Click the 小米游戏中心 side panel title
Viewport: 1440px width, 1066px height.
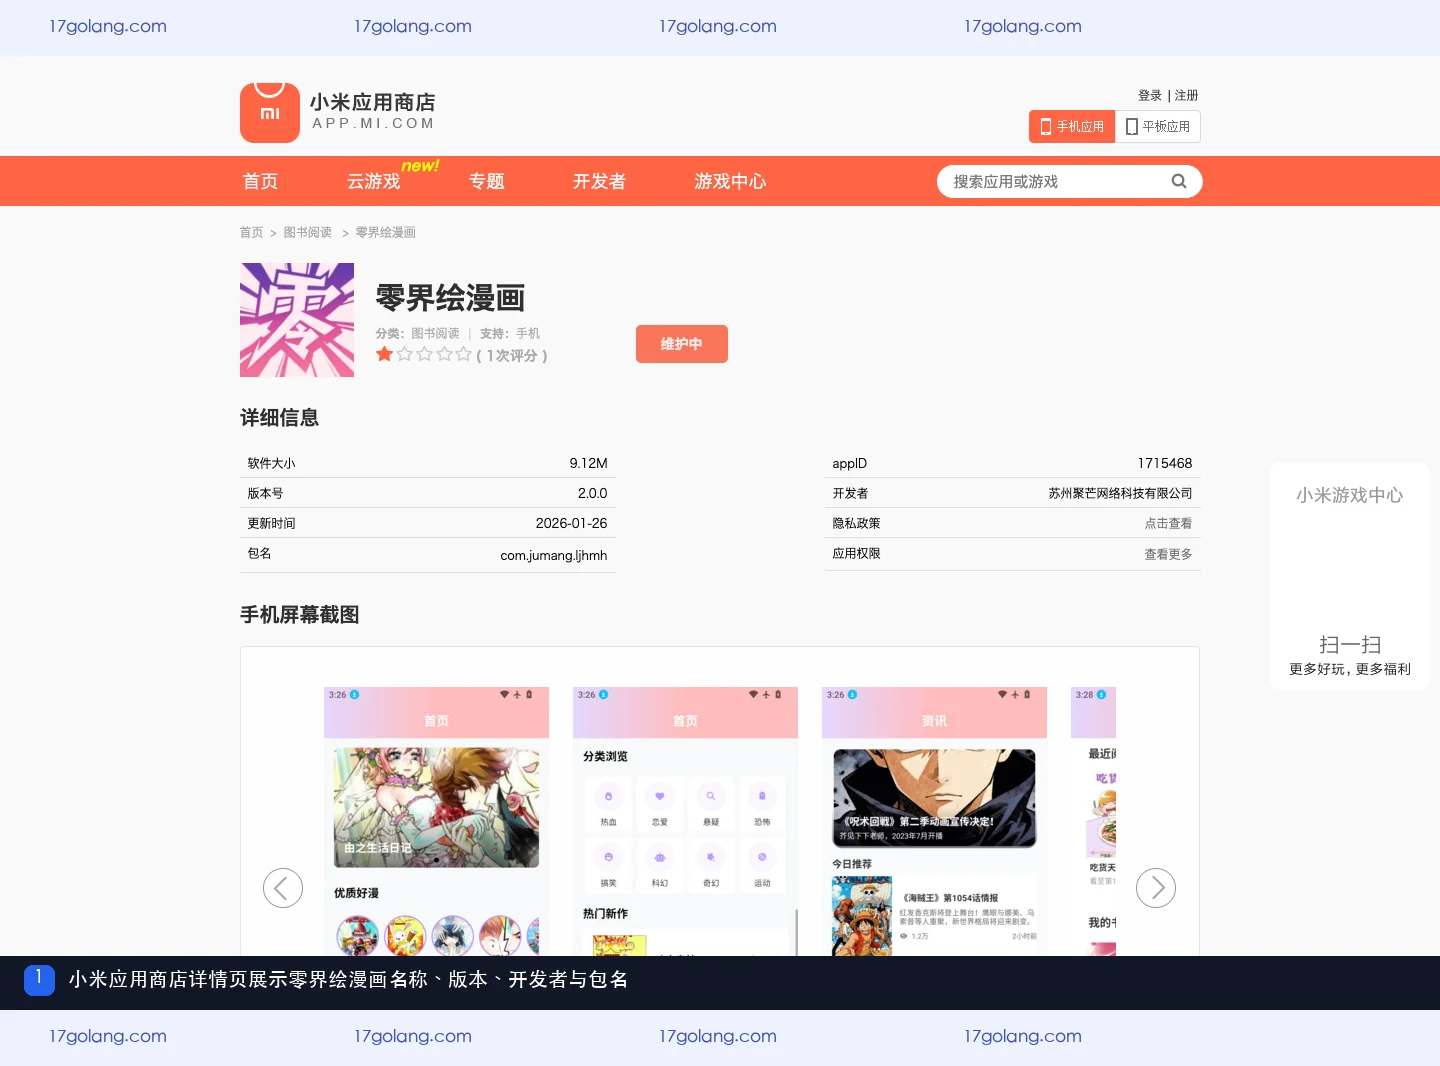click(1350, 495)
